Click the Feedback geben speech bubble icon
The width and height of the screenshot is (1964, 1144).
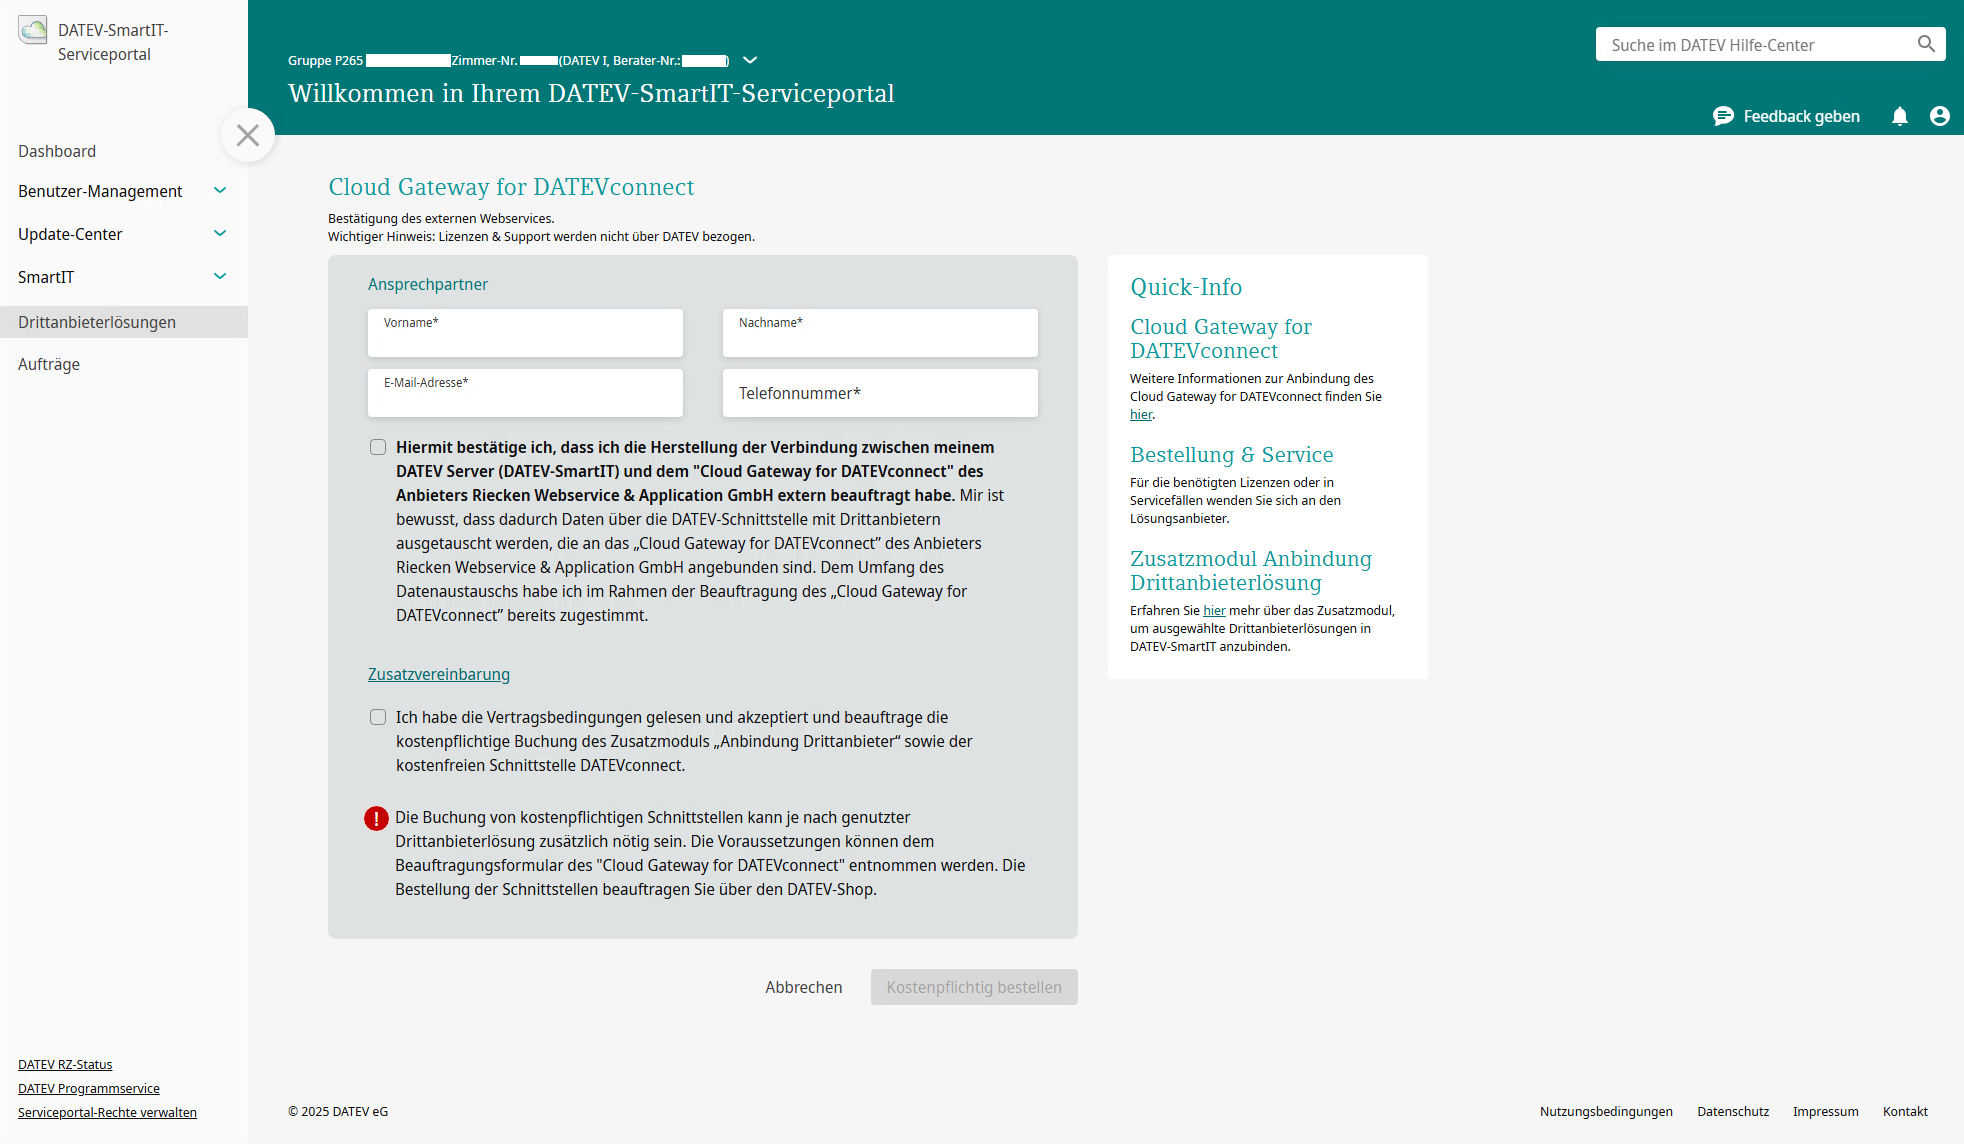click(x=1723, y=116)
